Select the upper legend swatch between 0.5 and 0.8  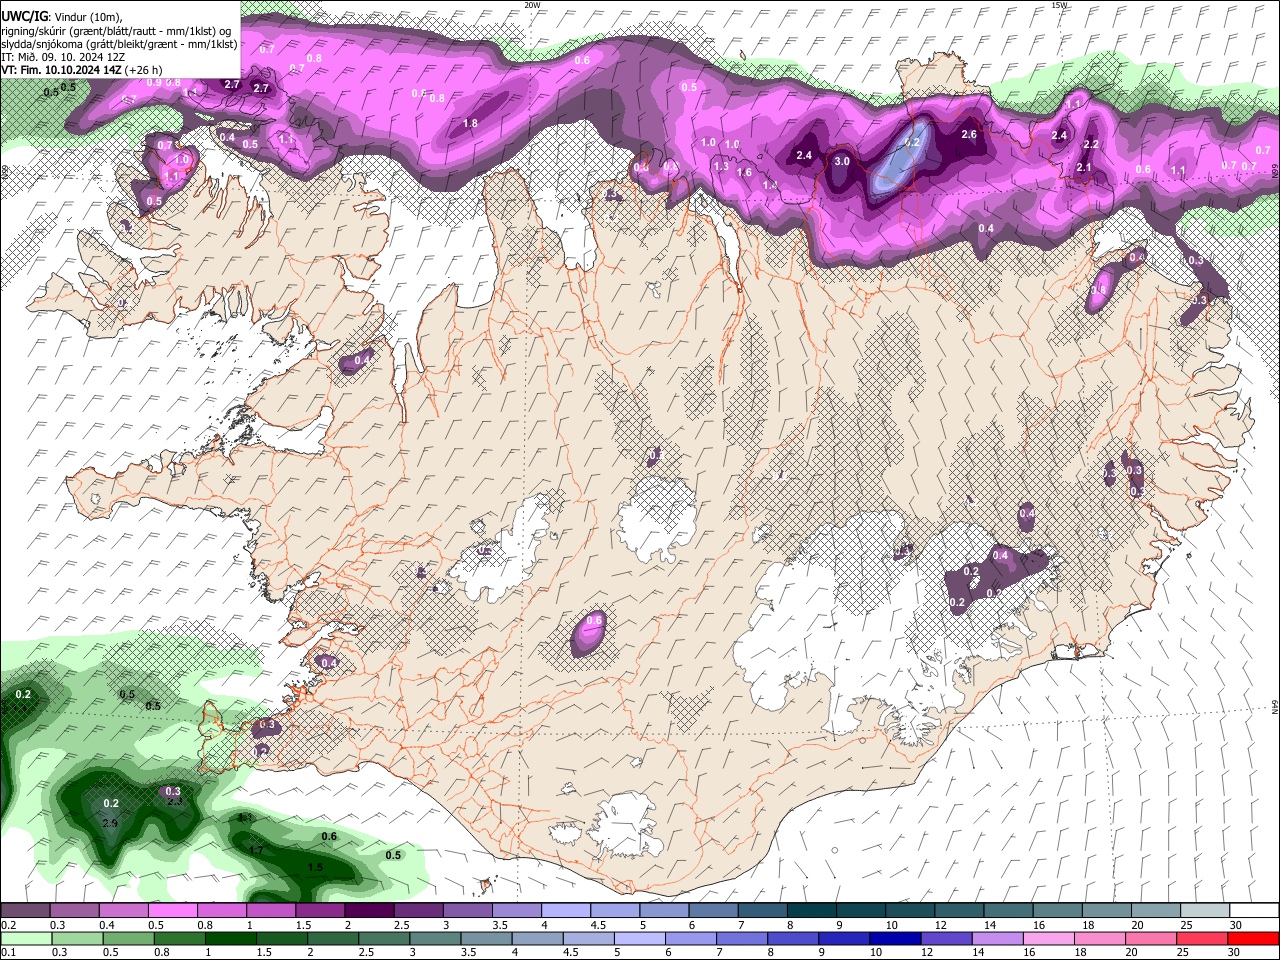coord(172,911)
